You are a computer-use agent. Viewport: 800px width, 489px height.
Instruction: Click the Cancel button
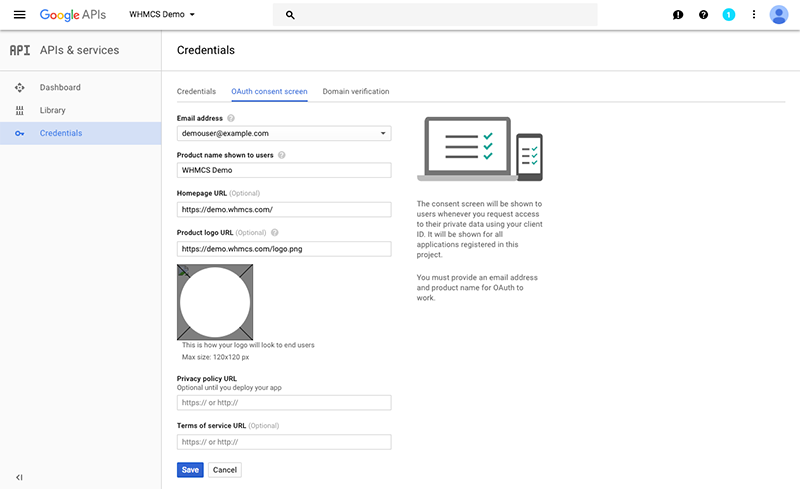click(x=224, y=470)
